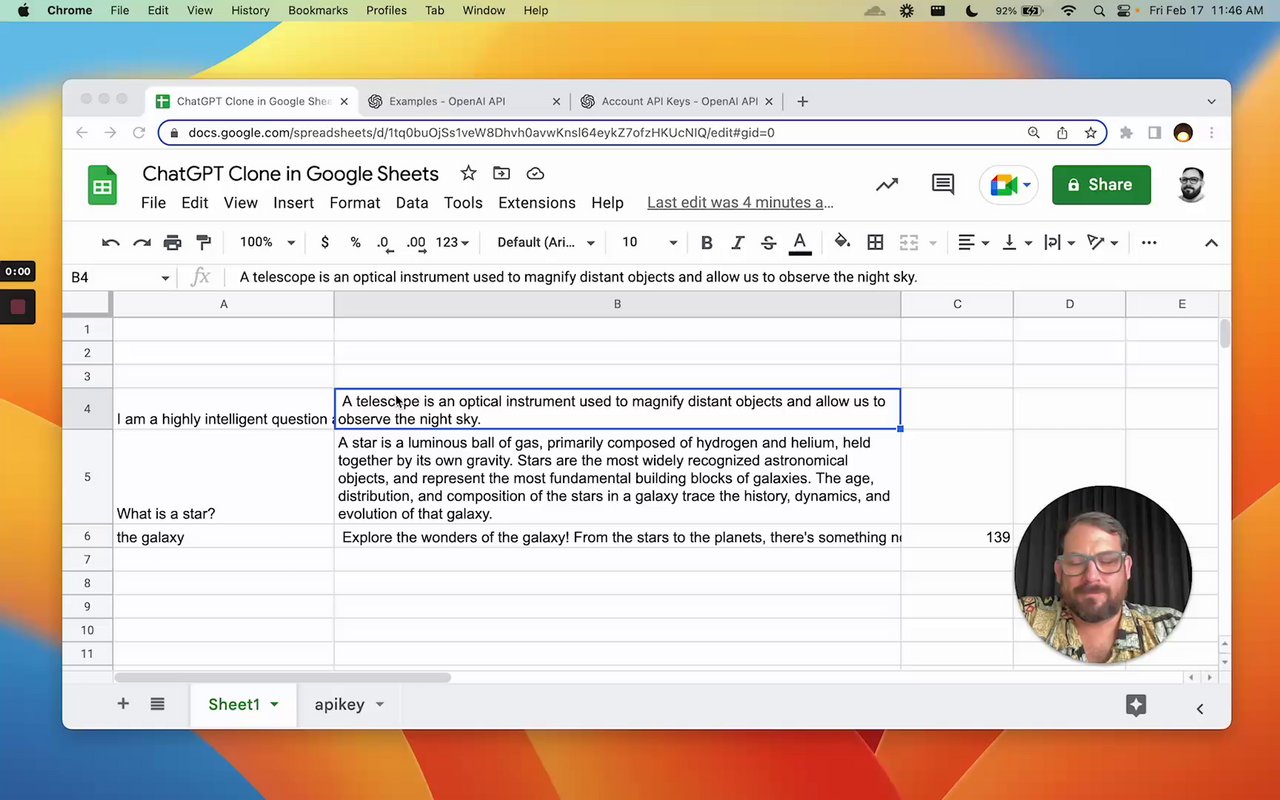The height and width of the screenshot is (800, 1280).
Task: Select the column B header
Action: click(x=617, y=304)
